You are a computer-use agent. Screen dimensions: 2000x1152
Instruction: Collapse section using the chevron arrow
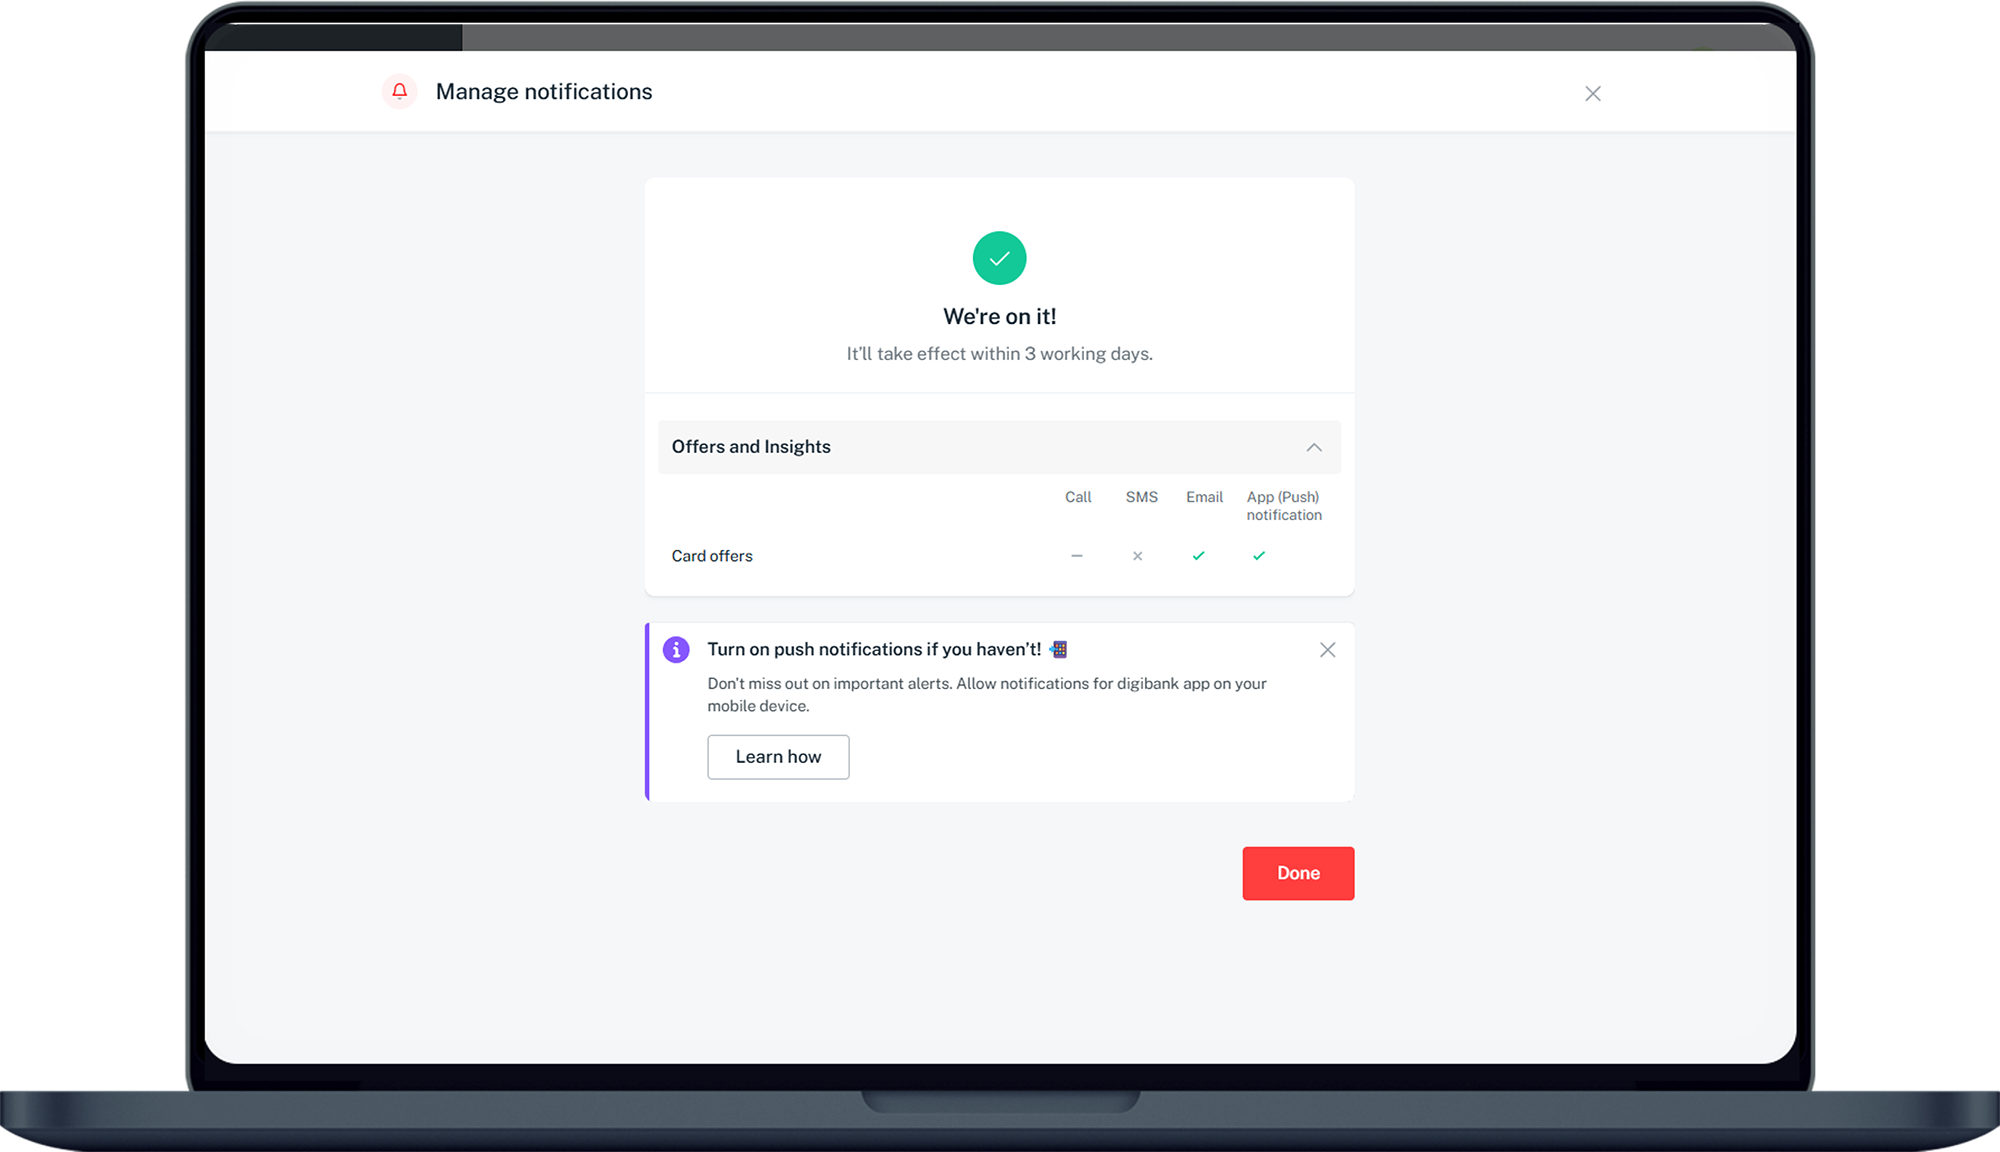point(1314,448)
